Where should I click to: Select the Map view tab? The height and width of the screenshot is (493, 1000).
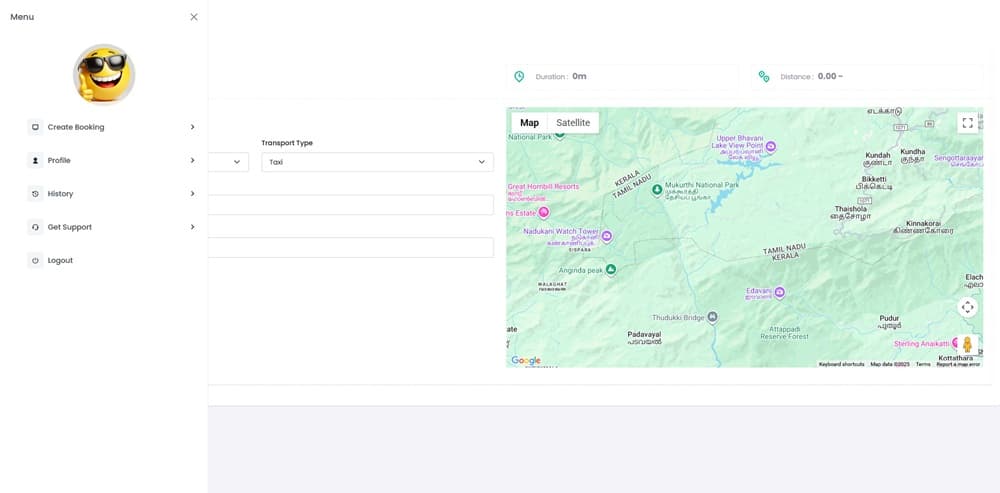tap(529, 123)
